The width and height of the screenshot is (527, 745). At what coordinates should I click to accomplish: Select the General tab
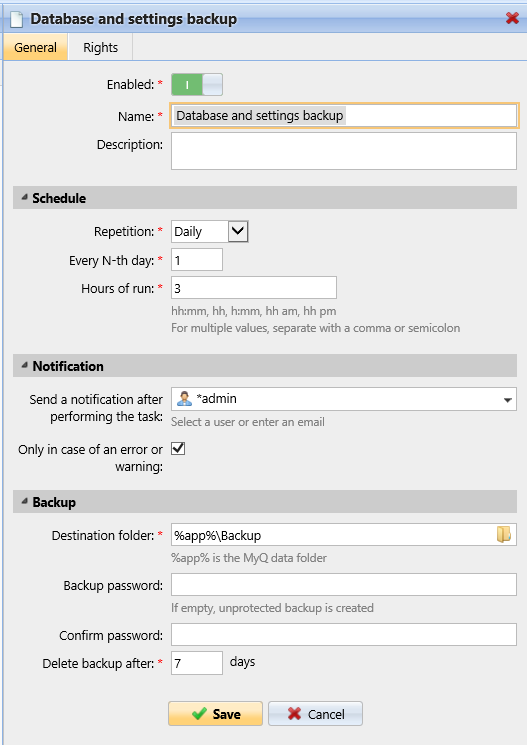click(35, 47)
